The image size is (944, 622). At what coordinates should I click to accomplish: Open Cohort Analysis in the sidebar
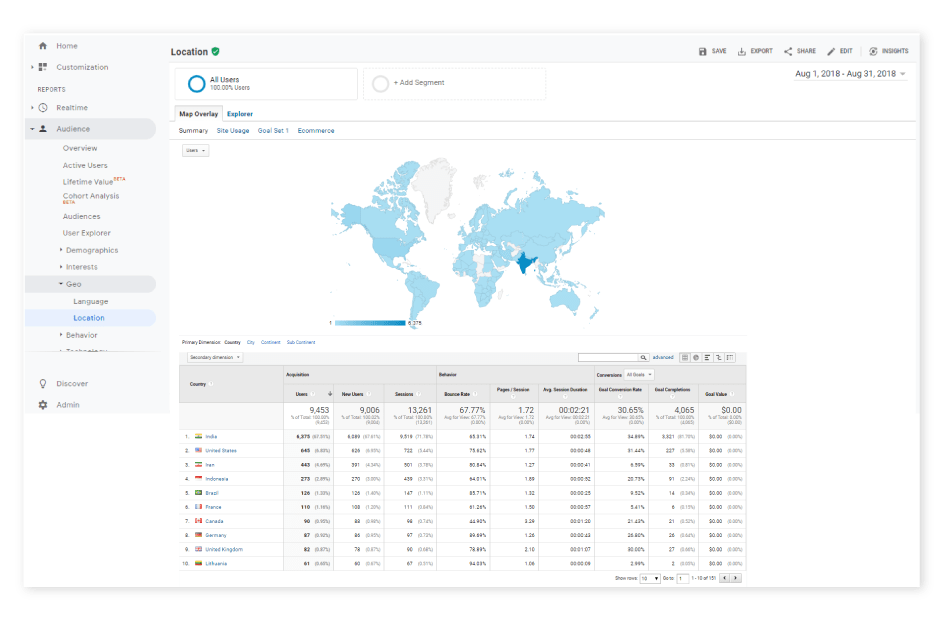(91, 196)
